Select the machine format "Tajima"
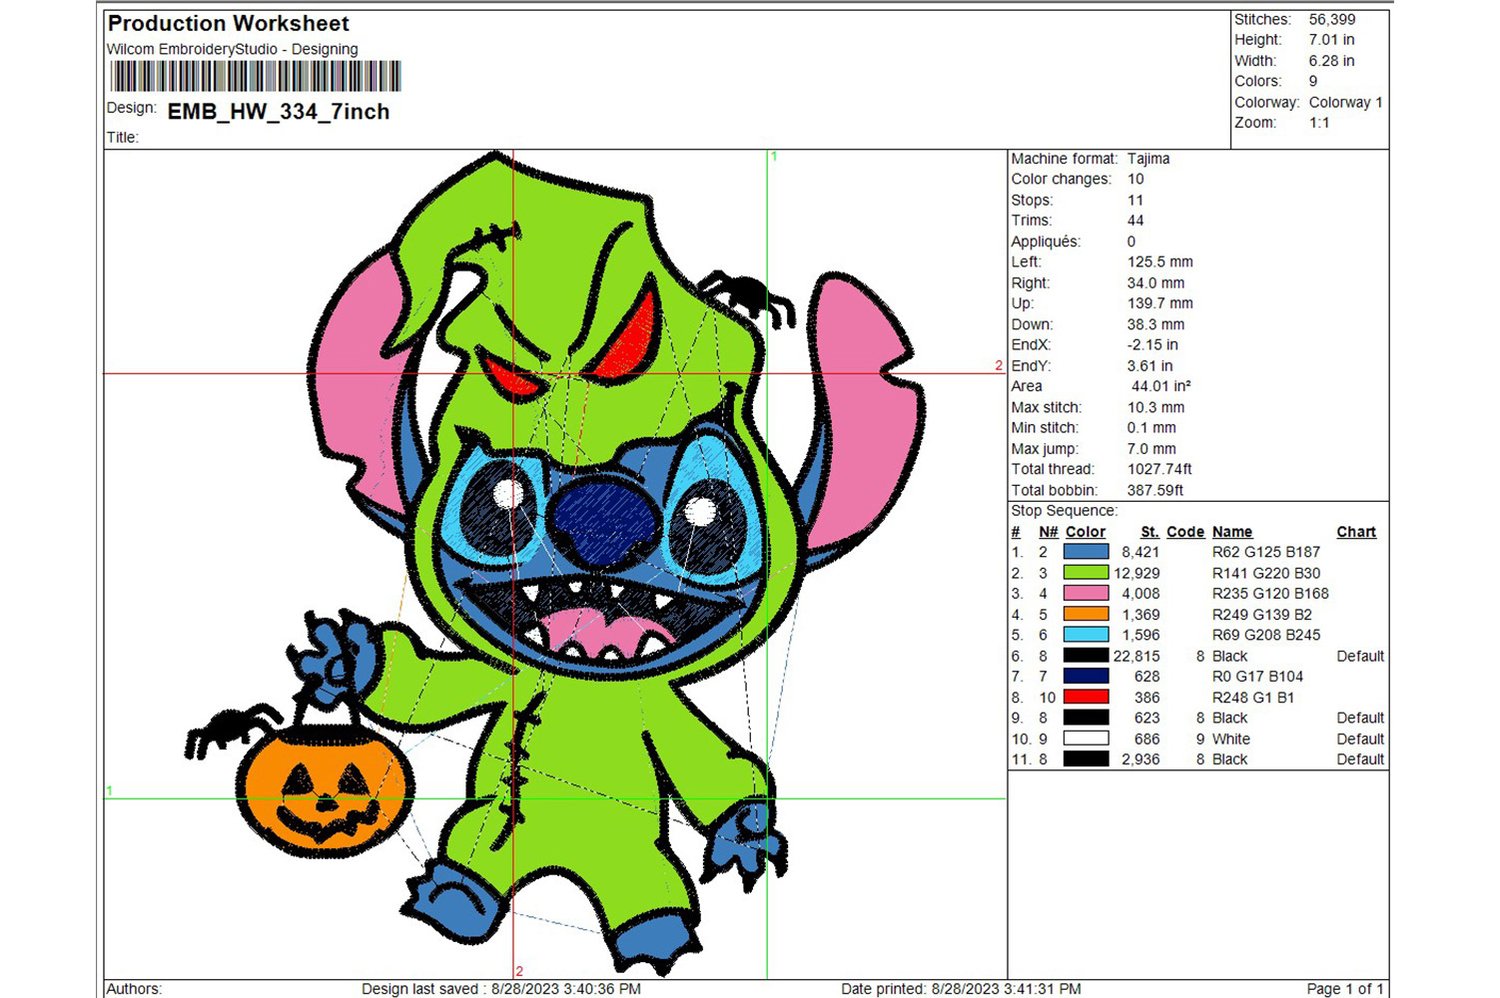Image resolution: width=1500 pixels, height=998 pixels. click(1148, 159)
